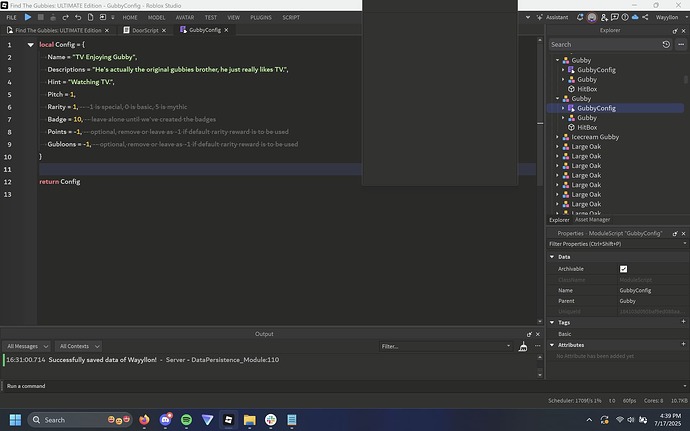The image size is (690, 431).
Task: Open the Windows Start menu
Action: click(x=15, y=420)
